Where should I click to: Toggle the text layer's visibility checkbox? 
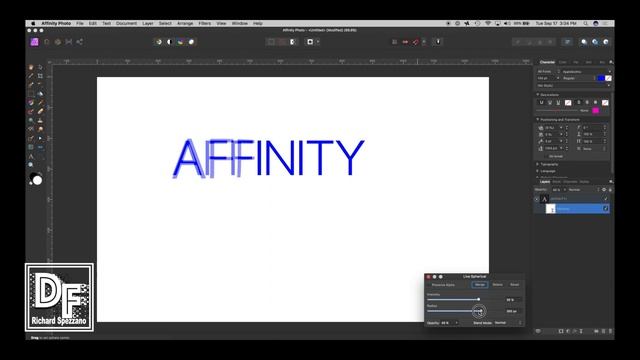point(605,199)
